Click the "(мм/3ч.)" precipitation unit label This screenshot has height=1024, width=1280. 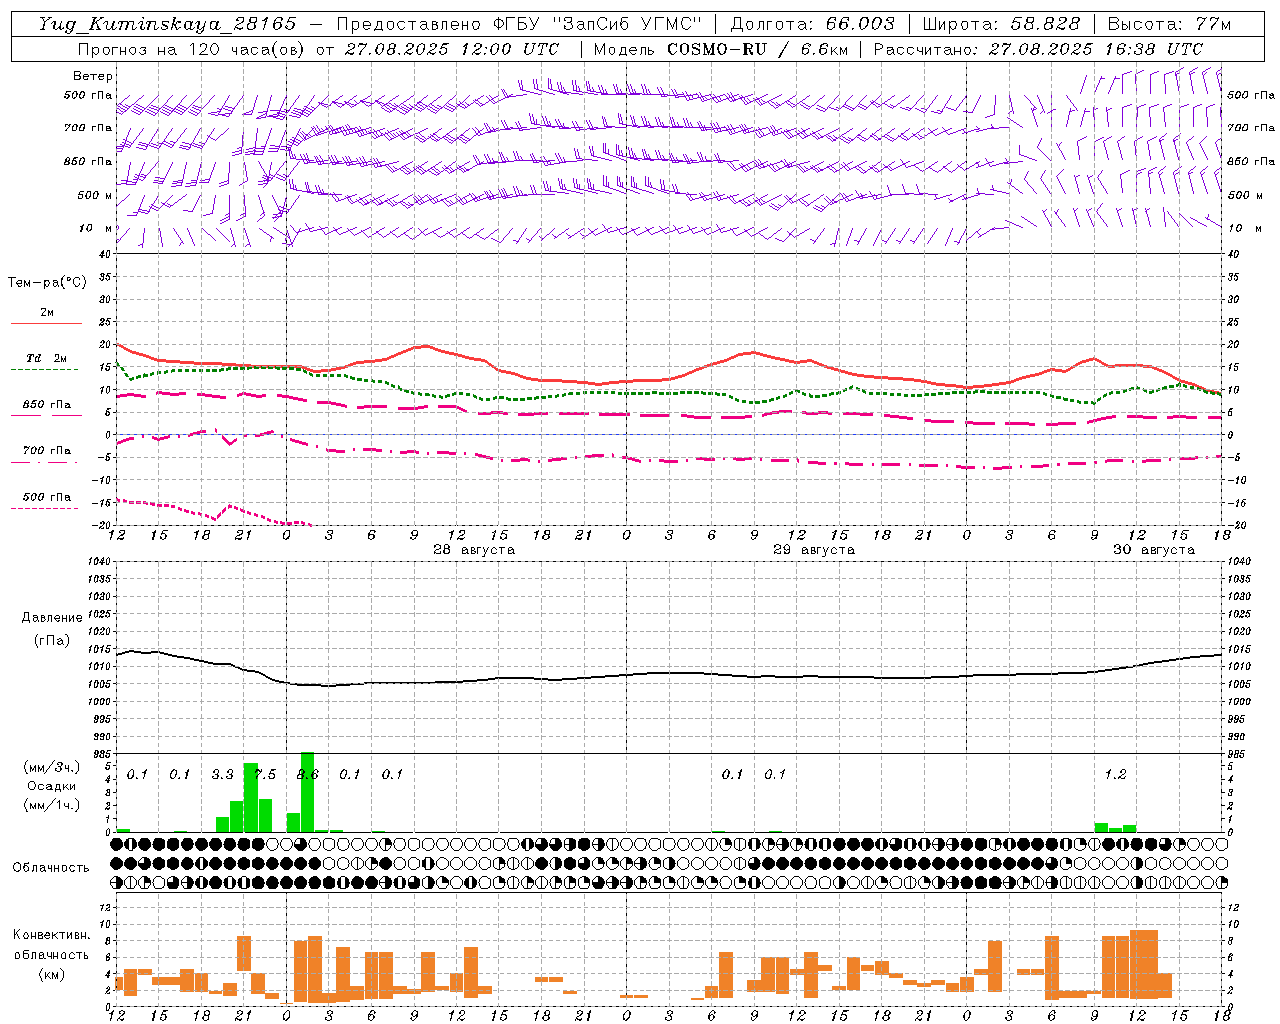52,767
